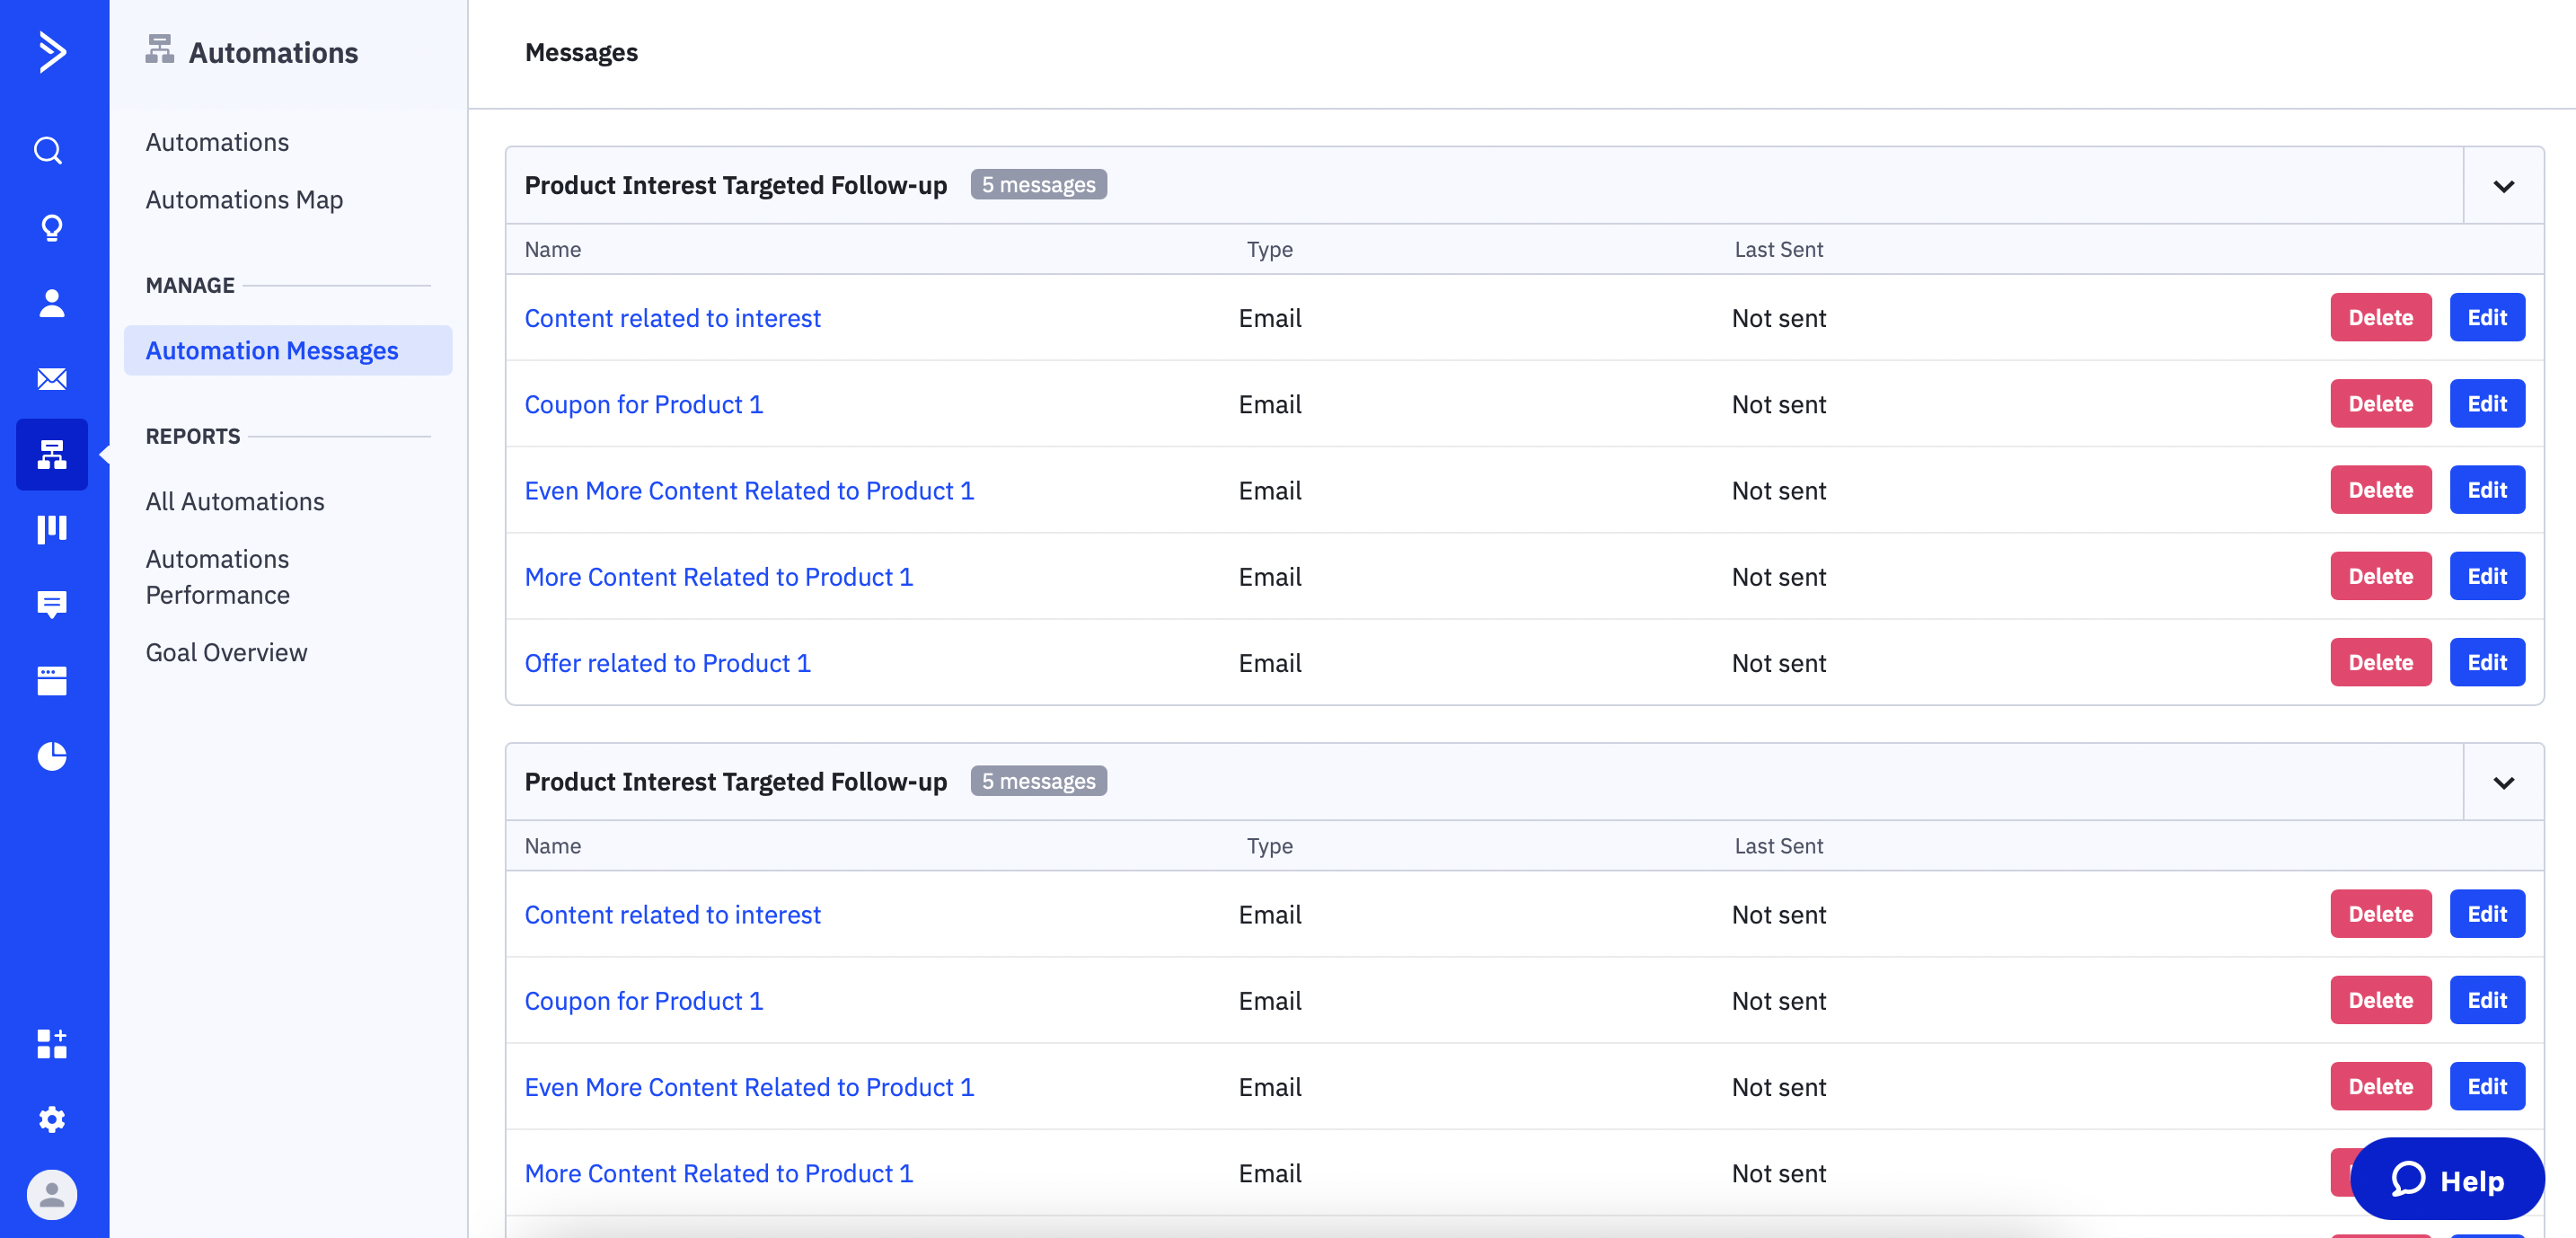The height and width of the screenshot is (1238, 2576).
Task: Open the Apps grid plus icon
Action: (51, 1043)
